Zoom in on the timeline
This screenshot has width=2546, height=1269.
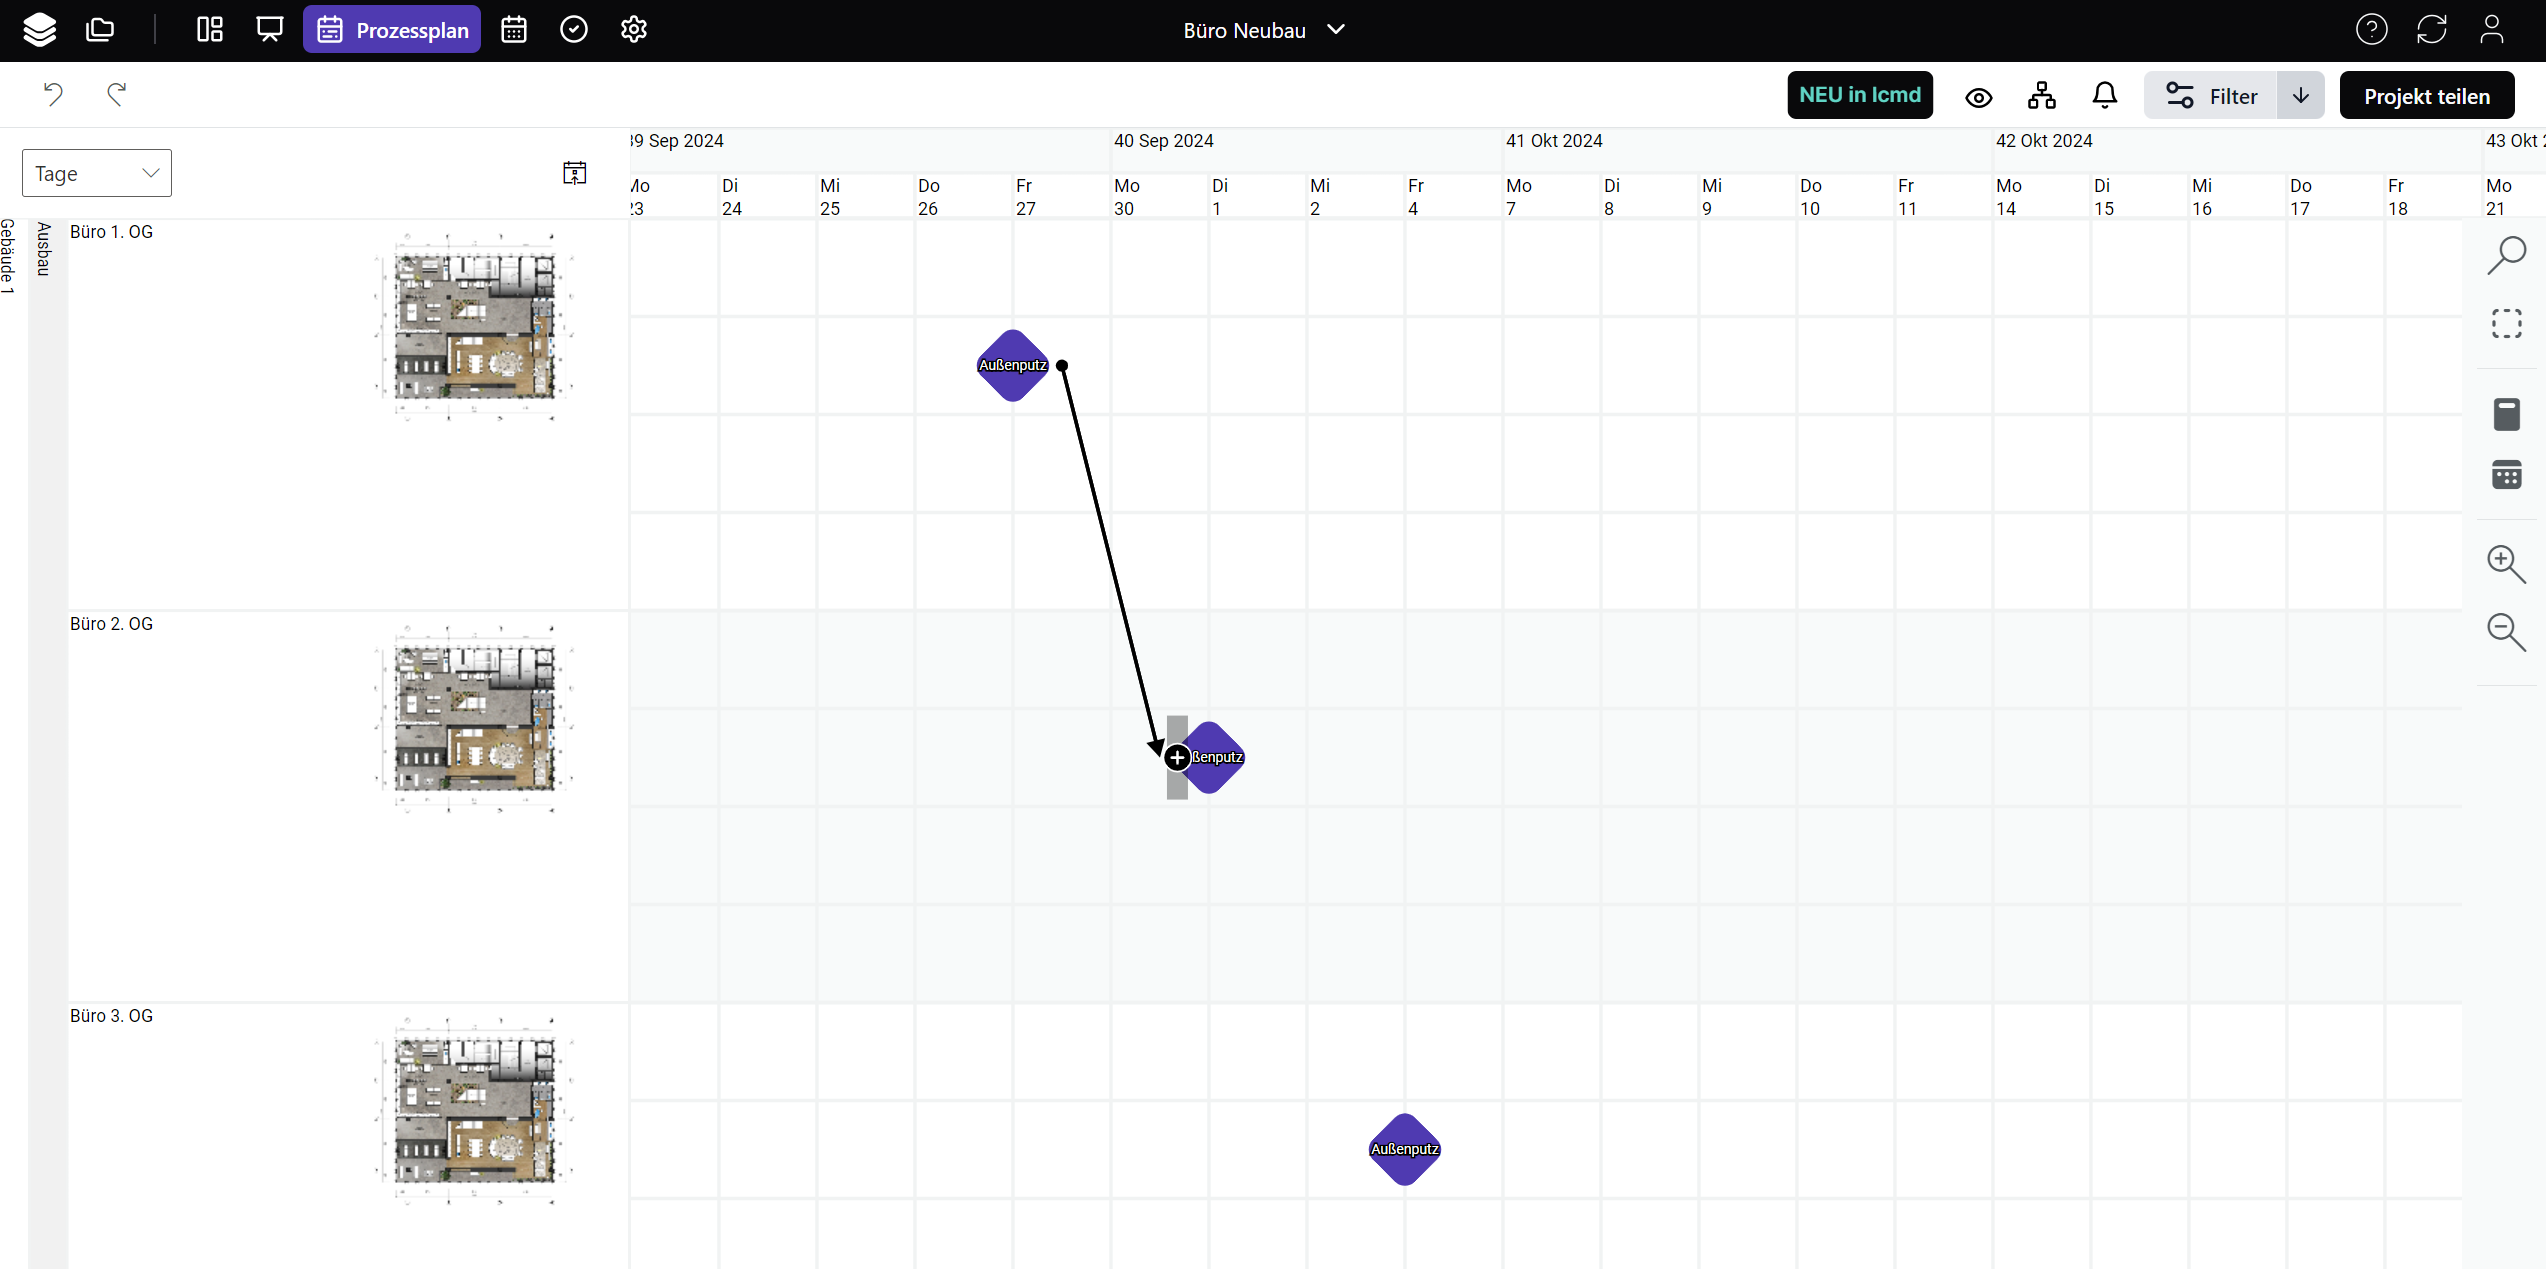point(2506,564)
